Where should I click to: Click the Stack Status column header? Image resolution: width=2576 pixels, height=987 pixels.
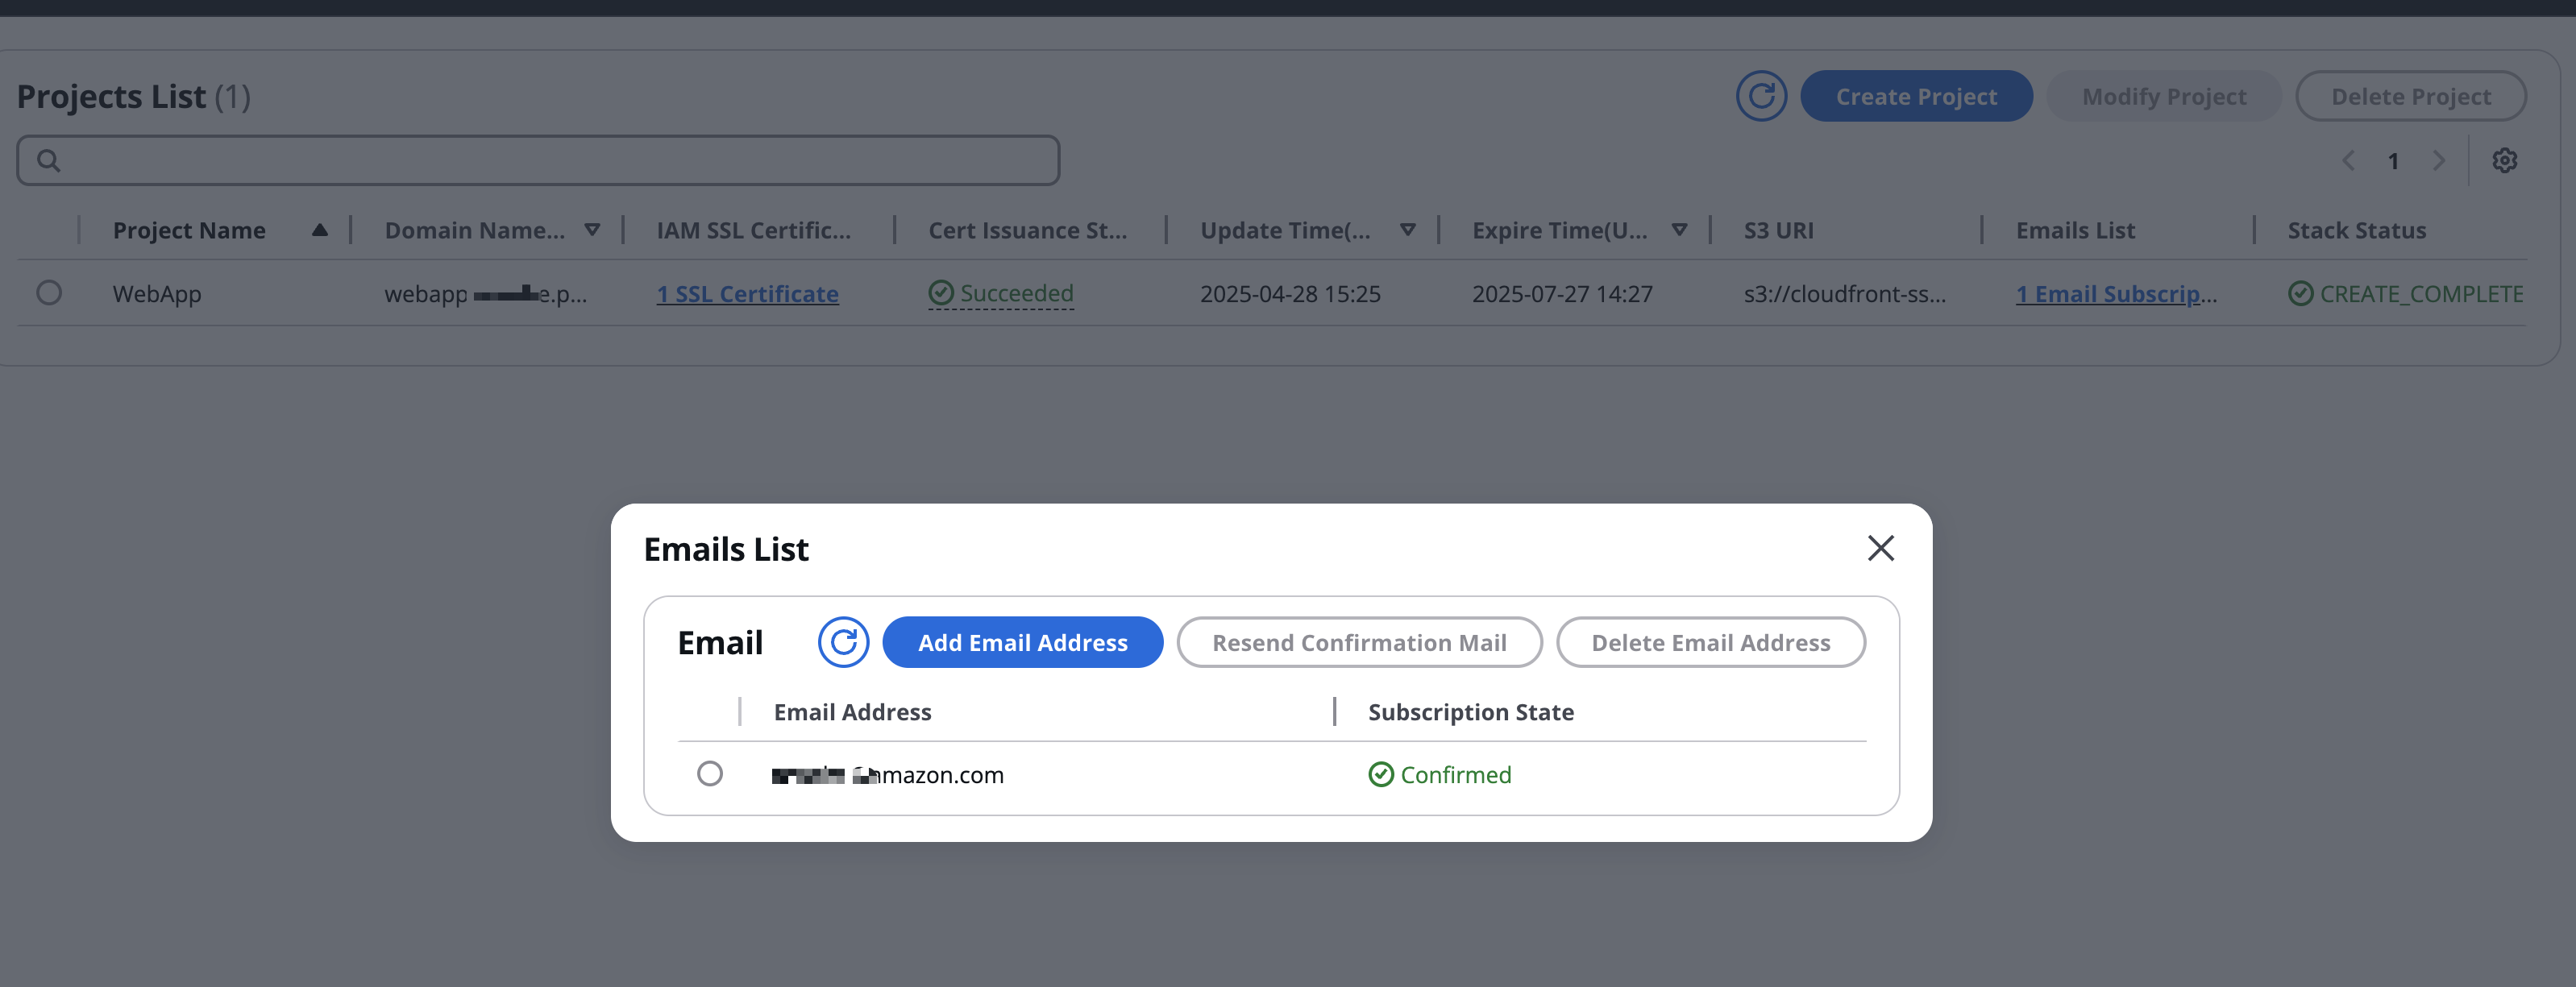(2356, 230)
